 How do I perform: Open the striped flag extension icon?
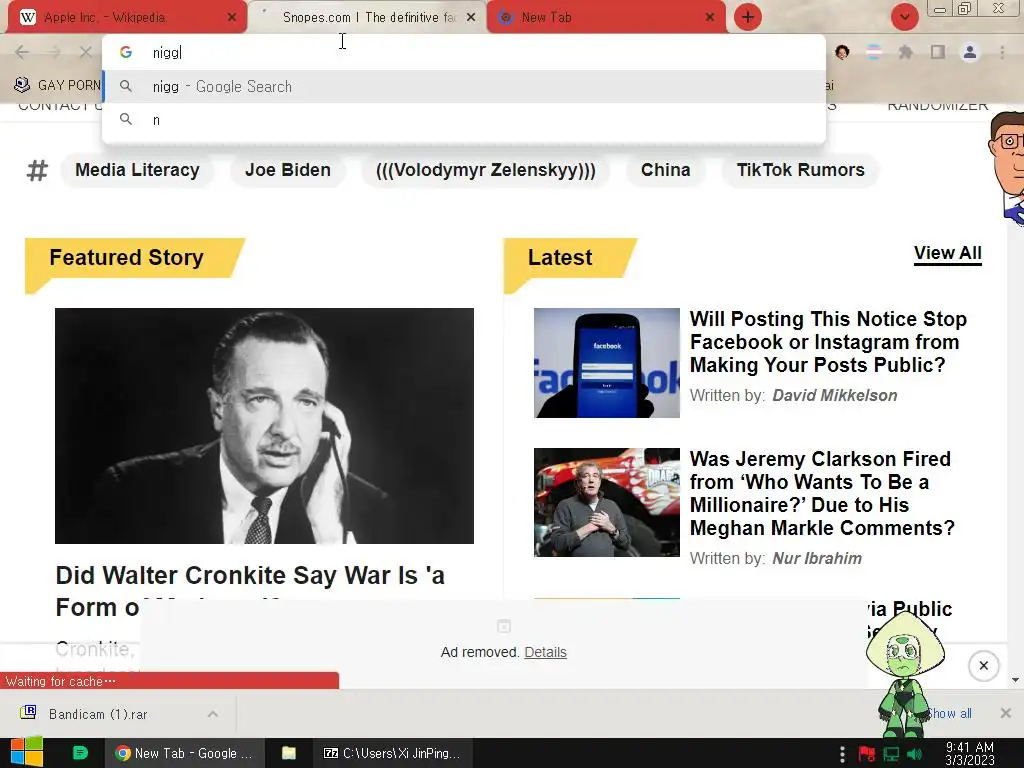click(x=874, y=52)
